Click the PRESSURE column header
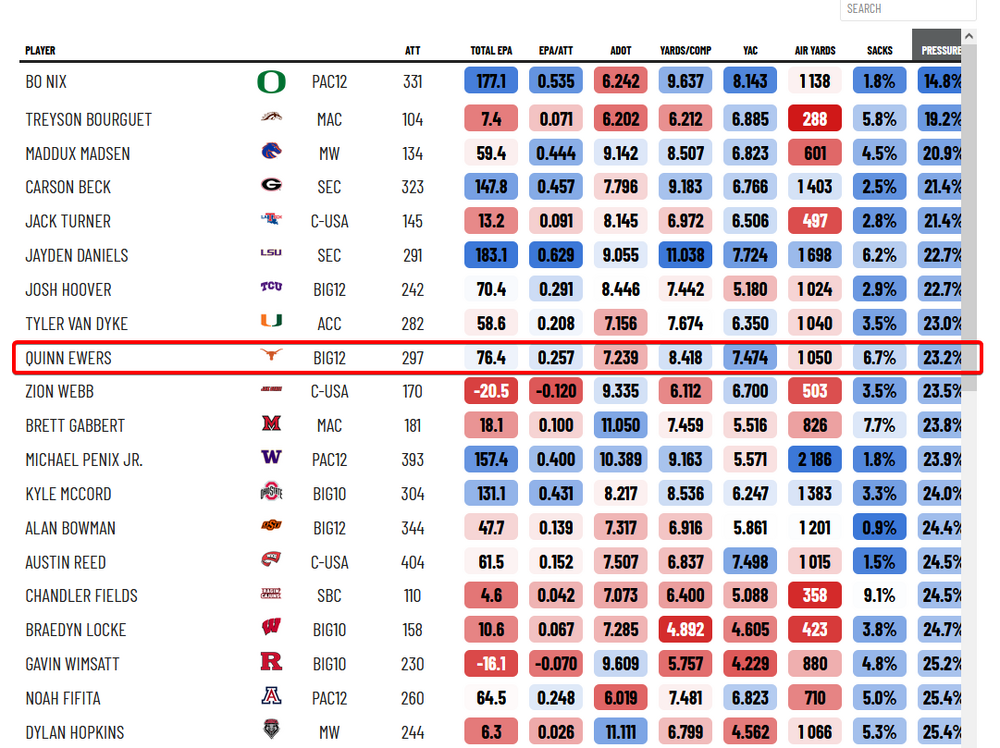Viewport: 1000px width, 748px height. tap(939, 50)
